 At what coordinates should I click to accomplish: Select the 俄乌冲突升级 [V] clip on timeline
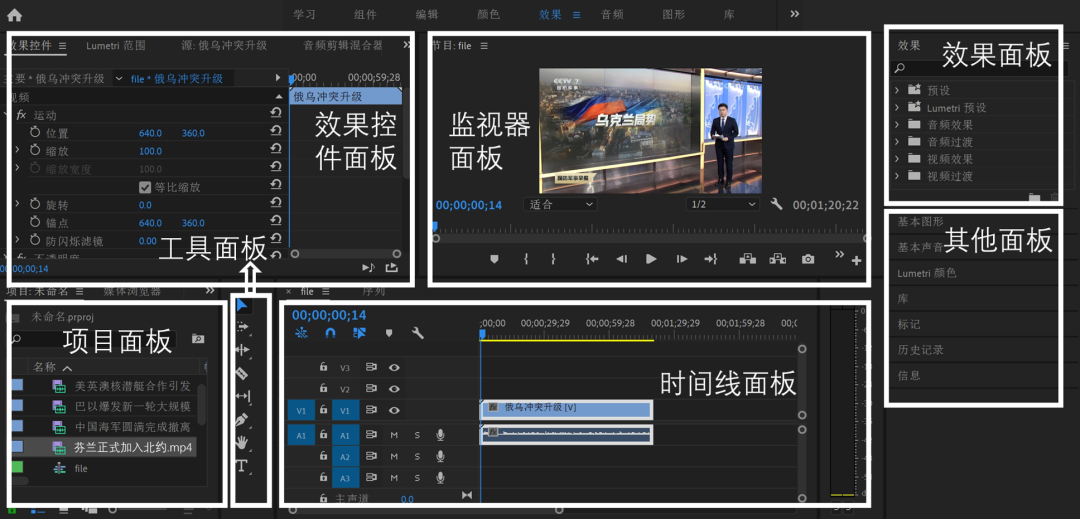[566, 408]
